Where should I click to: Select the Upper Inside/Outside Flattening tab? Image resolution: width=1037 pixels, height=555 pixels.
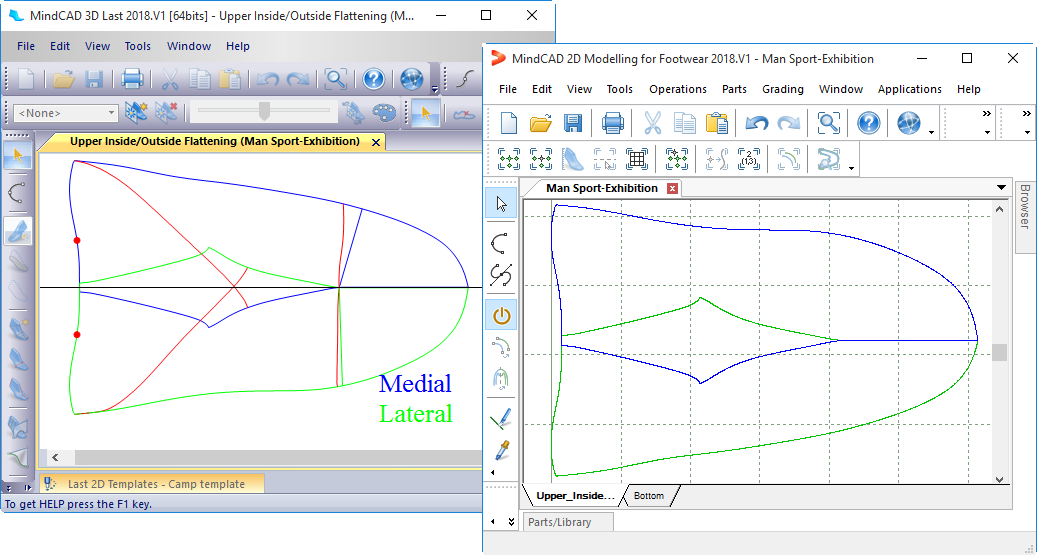pyautogui.click(x=215, y=141)
